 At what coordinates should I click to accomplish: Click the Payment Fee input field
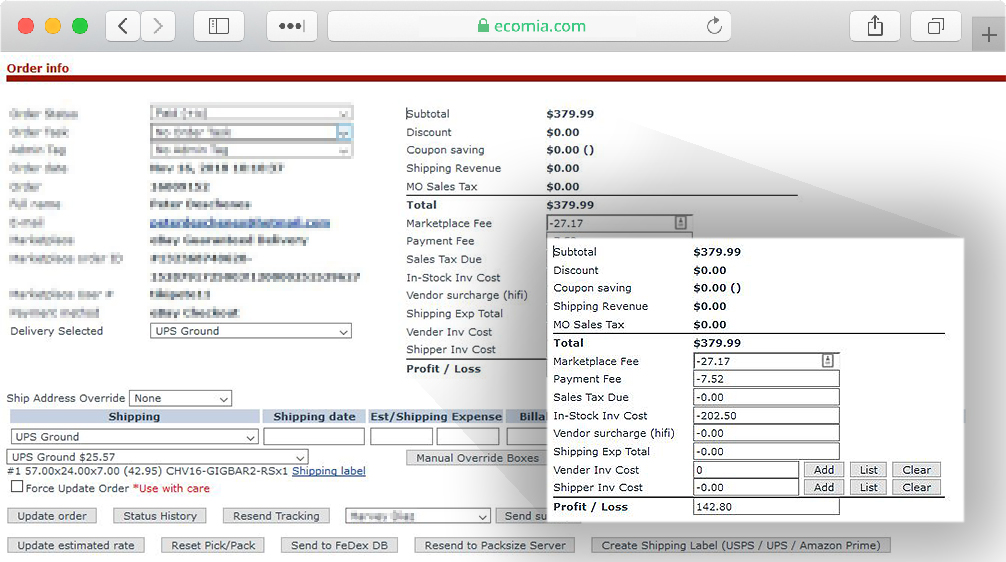pos(765,379)
